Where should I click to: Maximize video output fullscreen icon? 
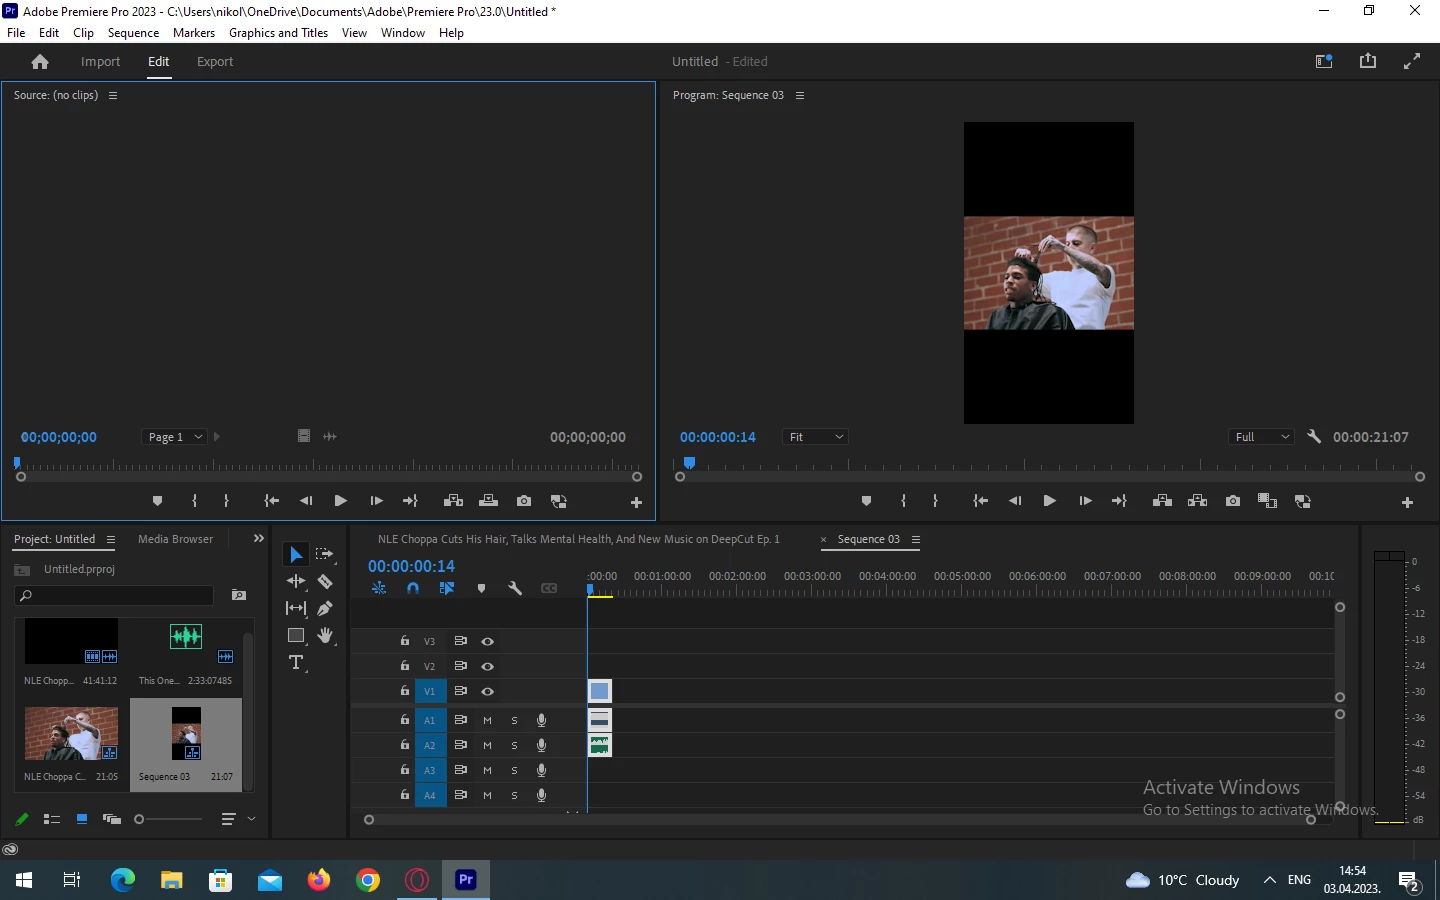pyautogui.click(x=1412, y=61)
